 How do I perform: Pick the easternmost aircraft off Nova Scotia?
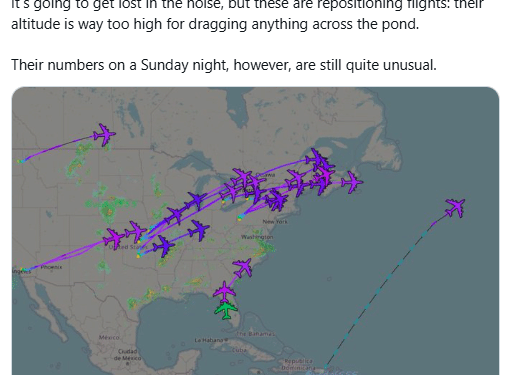[352, 182]
